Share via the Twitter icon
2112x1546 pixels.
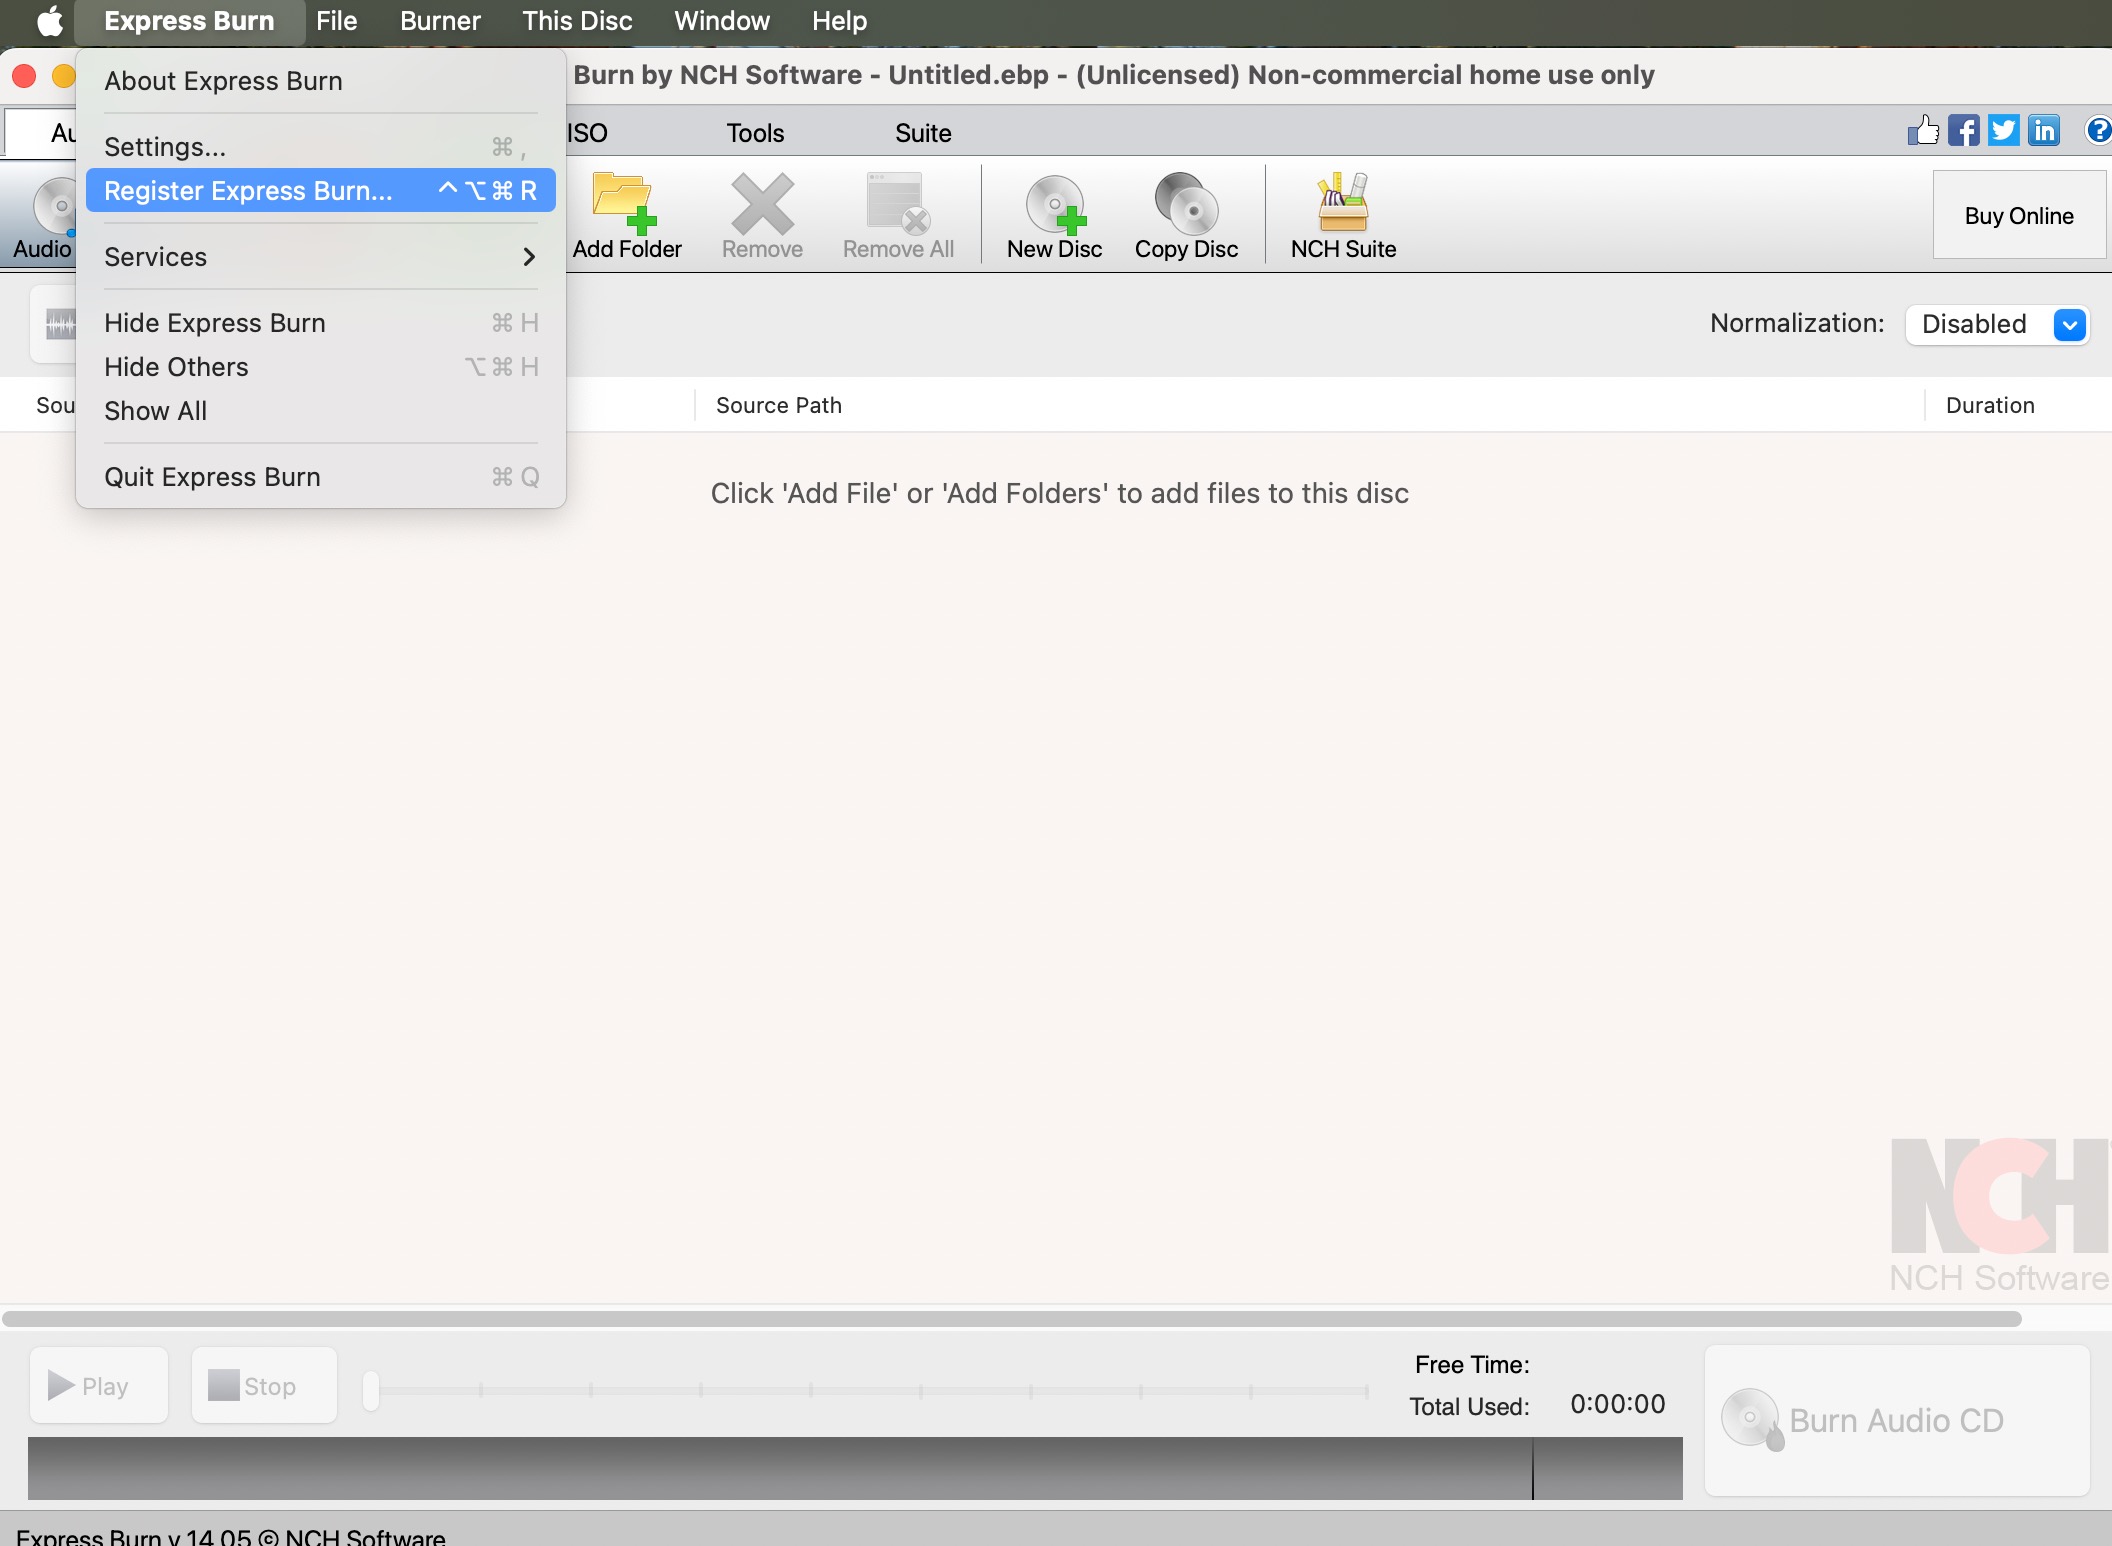[x=2003, y=131]
